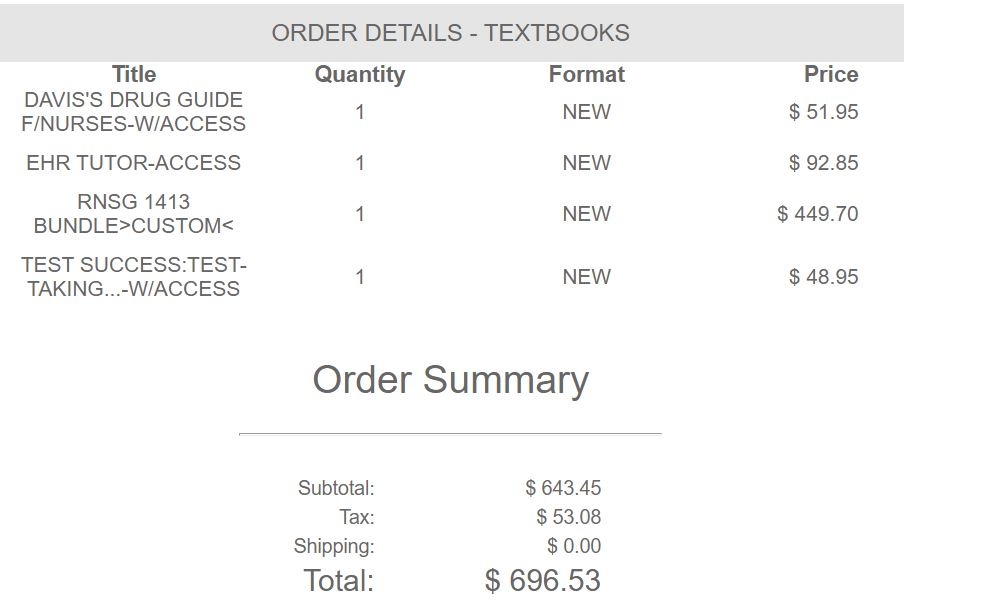Select the RNSG 1413 Bundle title
993x613 pixels.
point(134,213)
